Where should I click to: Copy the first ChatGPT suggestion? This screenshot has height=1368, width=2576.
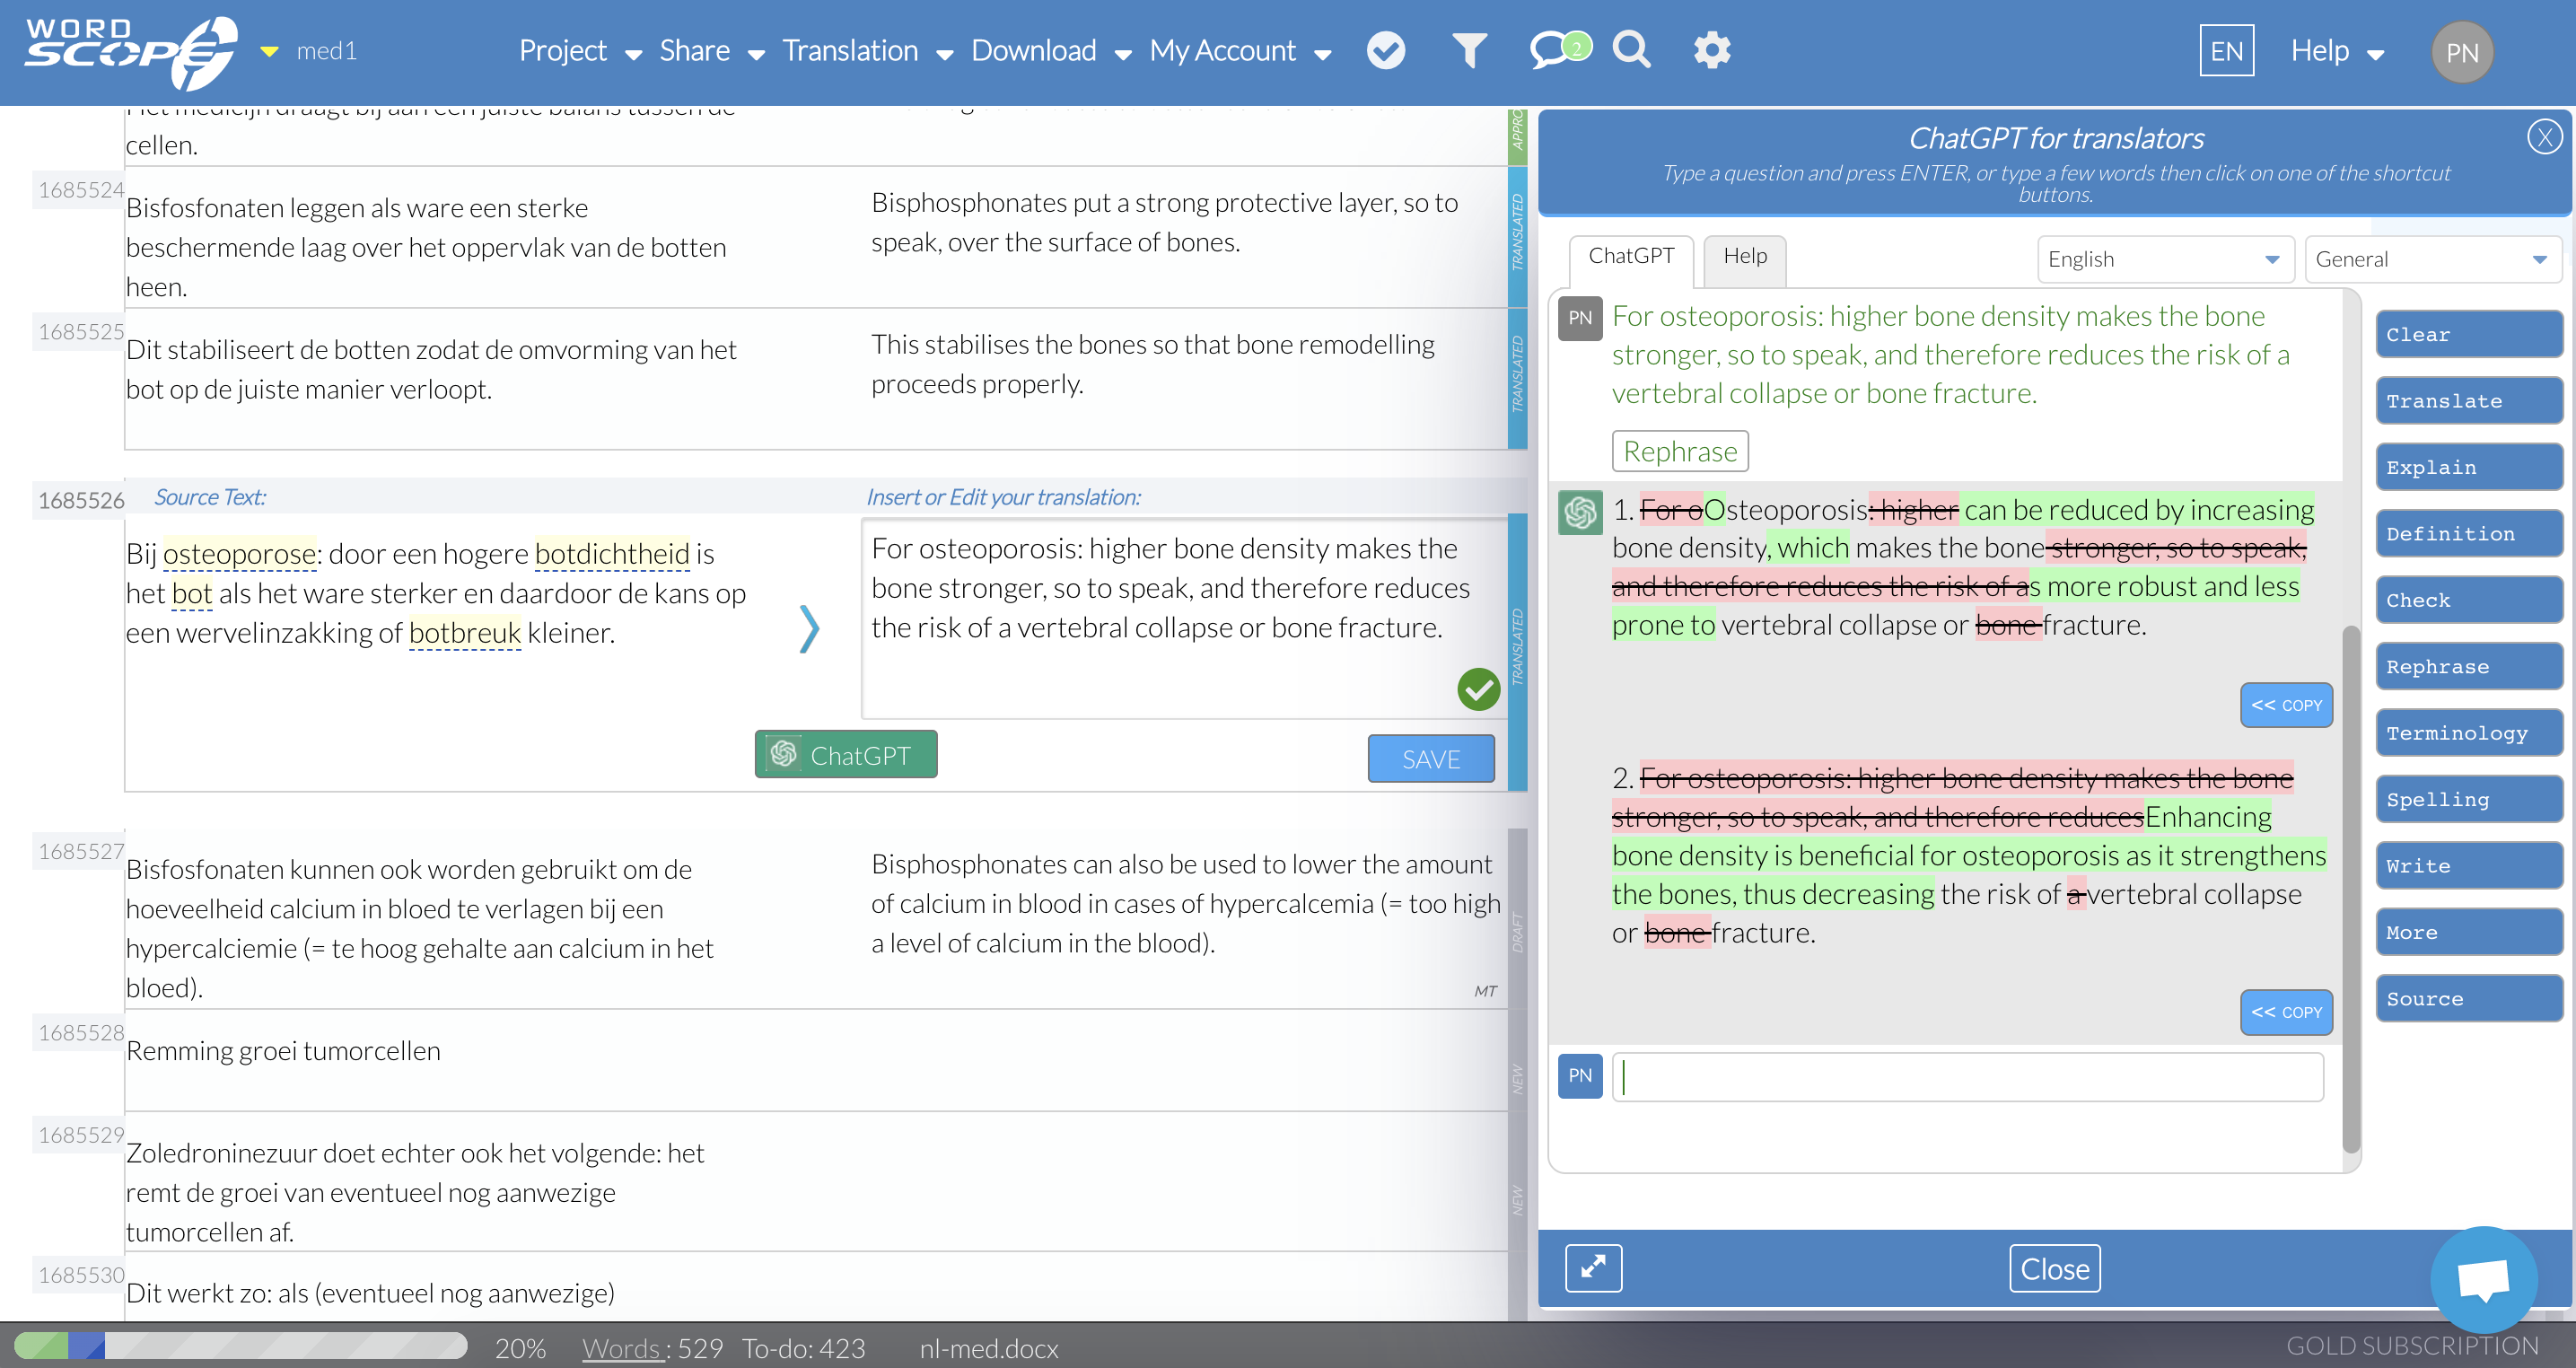2285,705
